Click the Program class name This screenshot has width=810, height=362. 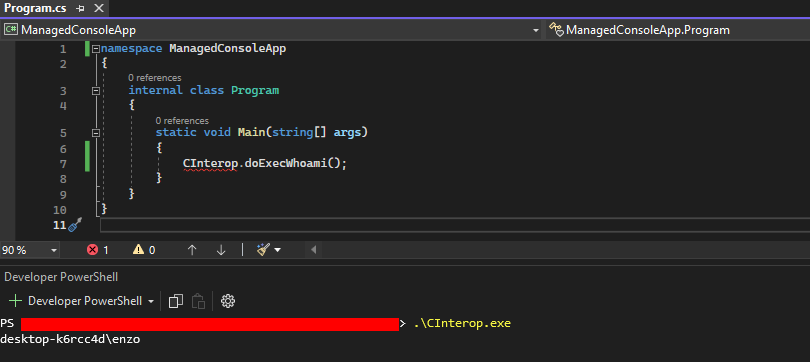coord(255,91)
